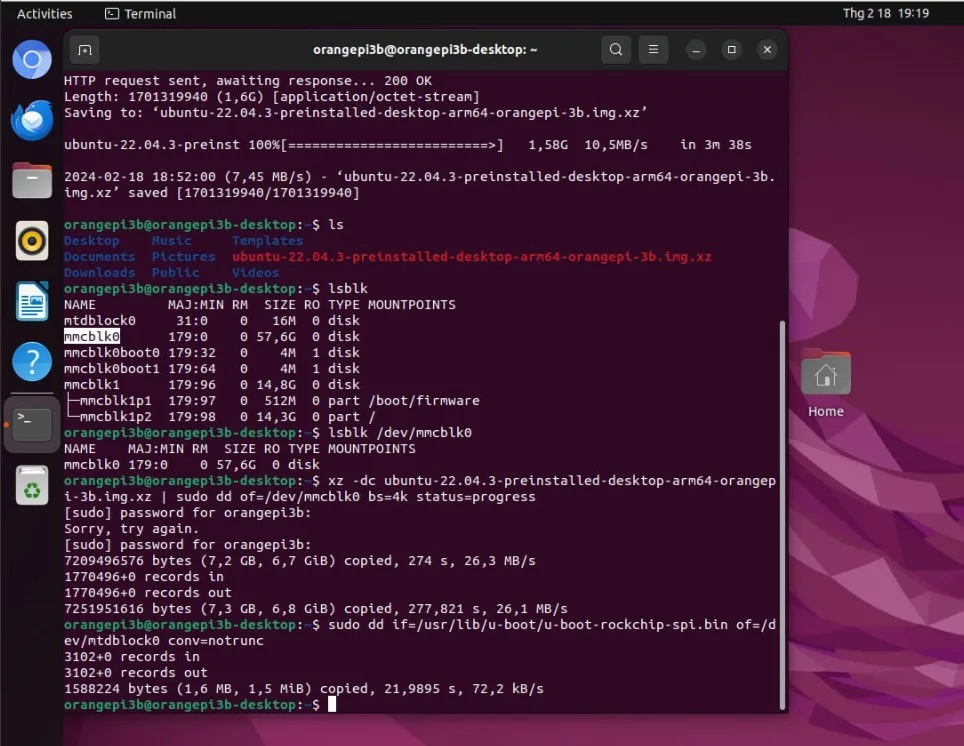
Task: Click the terminal vertical scrollbar
Action: coord(782,514)
